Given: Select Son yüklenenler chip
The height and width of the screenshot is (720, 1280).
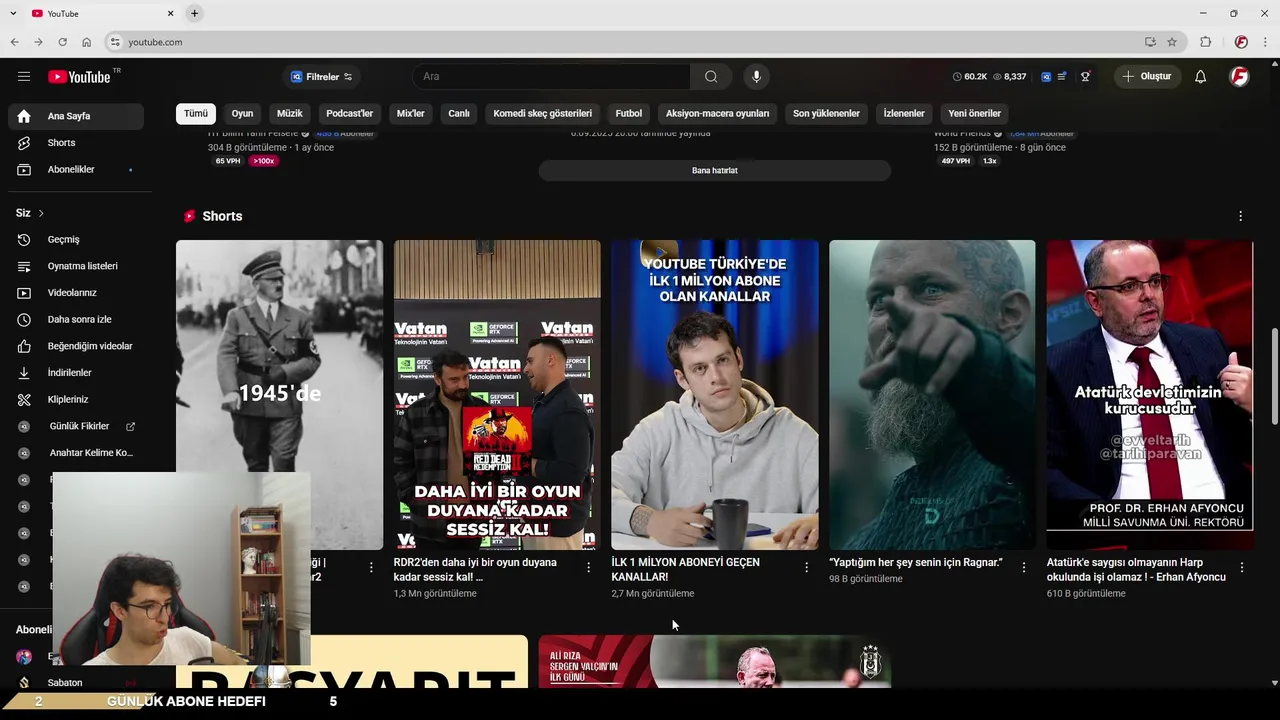Looking at the screenshot, I should point(826,113).
